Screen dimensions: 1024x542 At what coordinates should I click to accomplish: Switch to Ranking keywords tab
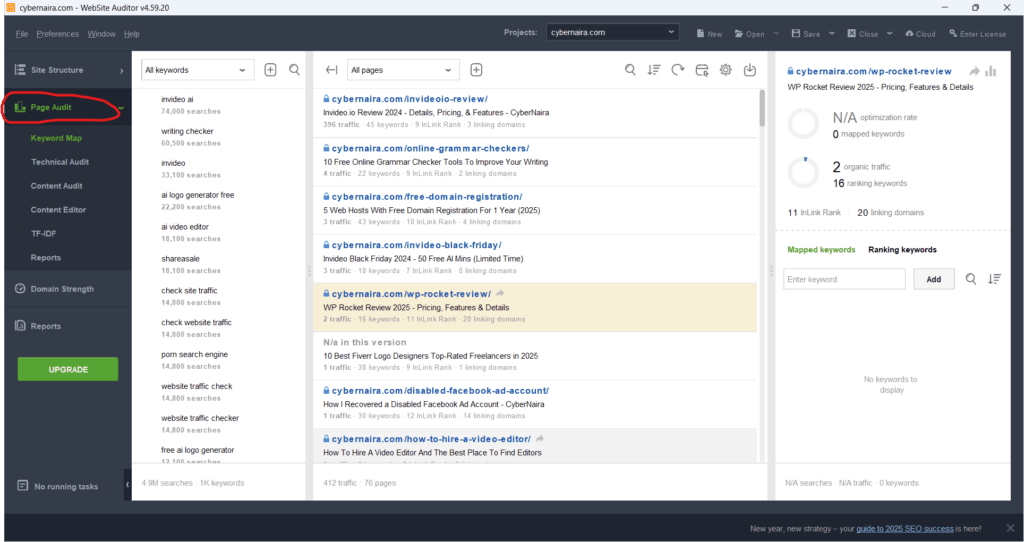coord(902,249)
